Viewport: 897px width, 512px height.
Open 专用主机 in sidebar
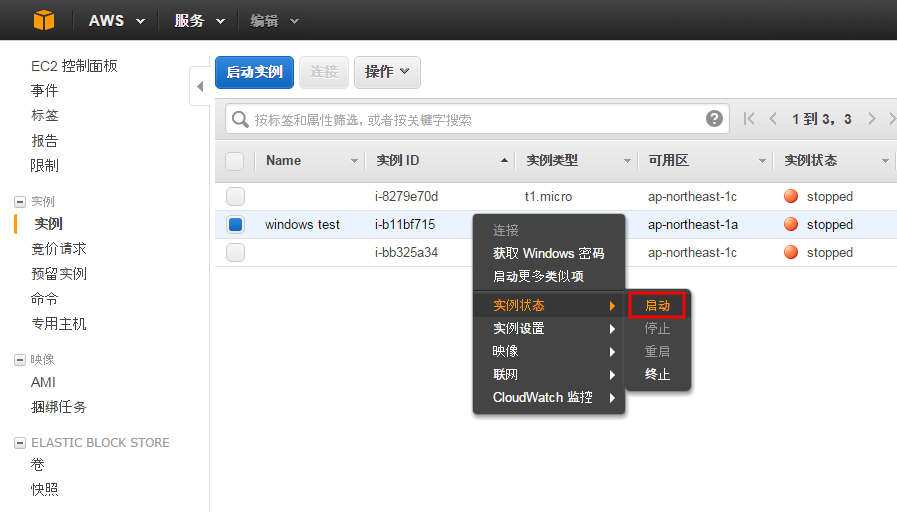pyautogui.click(x=59, y=324)
